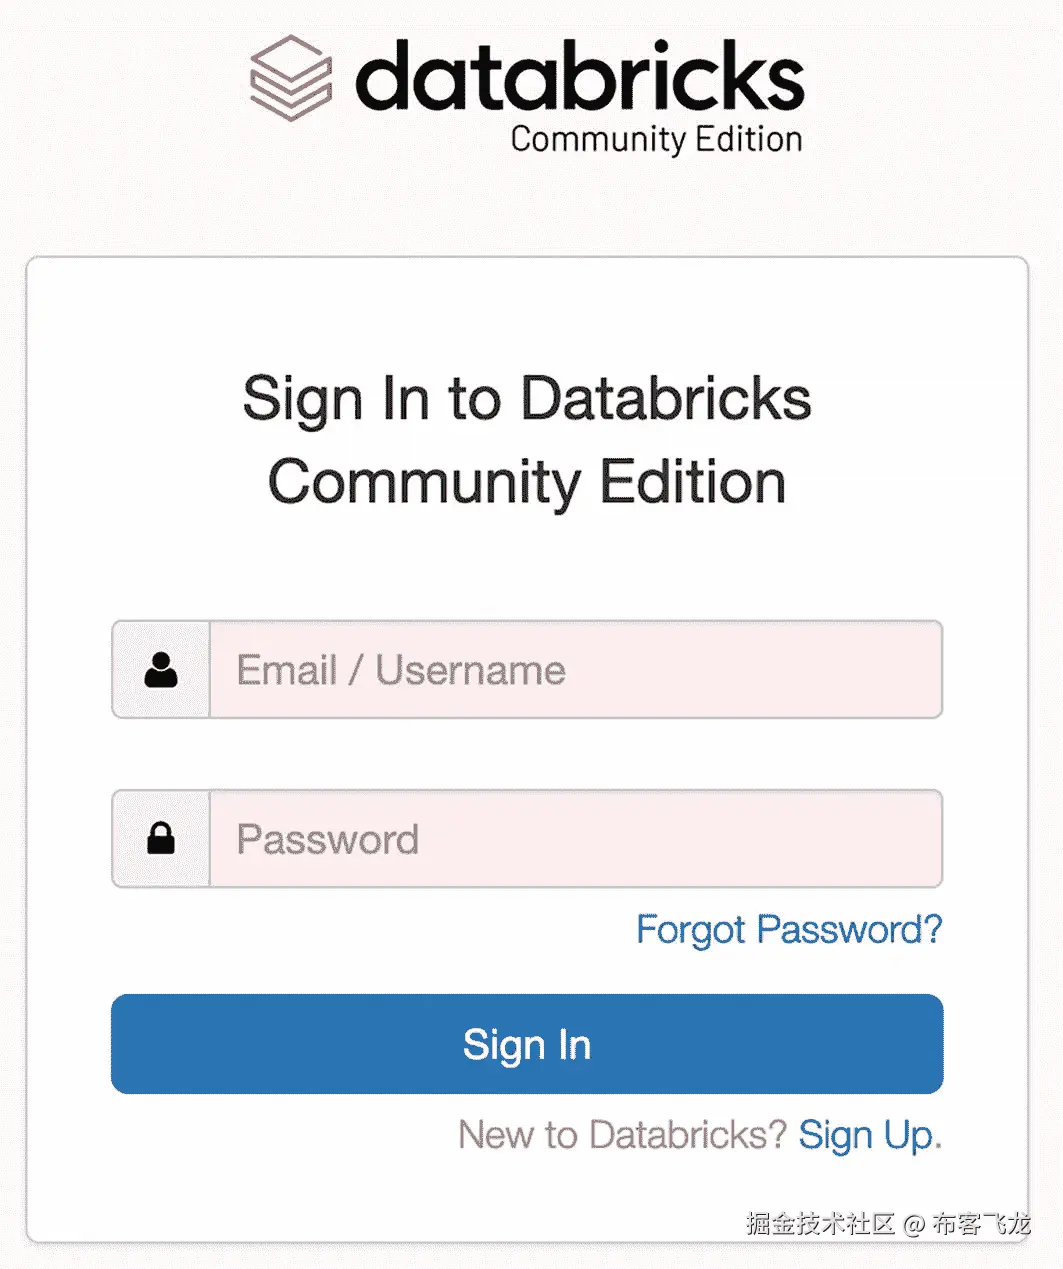Click the Databricks stacked-layers logo icon
Screen dimensions: 1063x1269
(290, 78)
